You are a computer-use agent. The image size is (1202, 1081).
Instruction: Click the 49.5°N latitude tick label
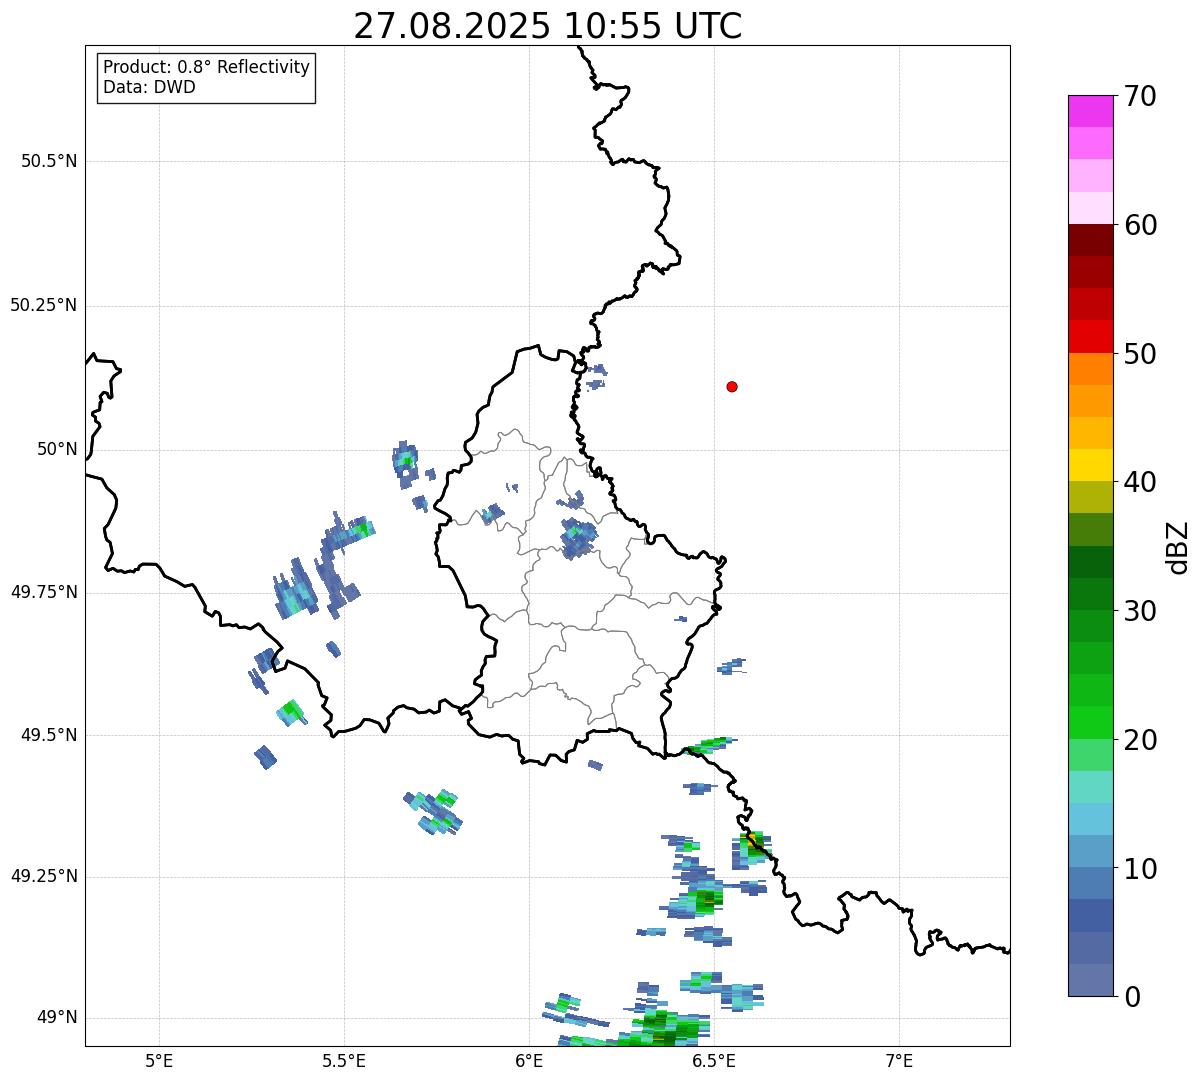click(49, 735)
